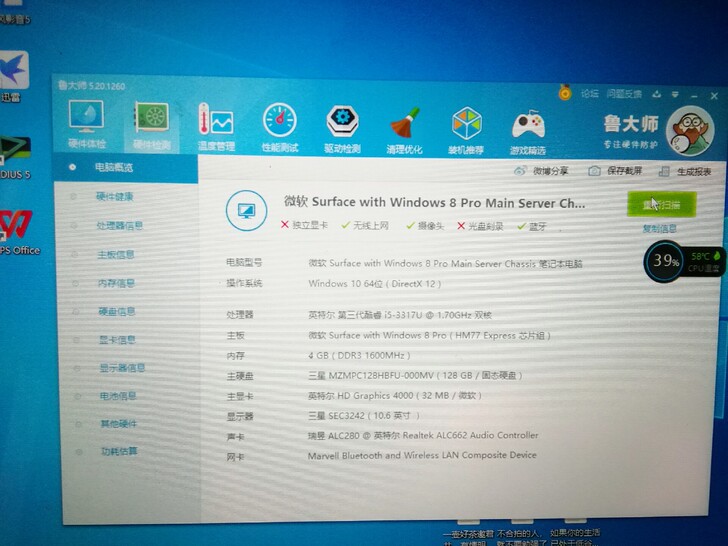Open 驱动检测 driver detection

[342, 129]
